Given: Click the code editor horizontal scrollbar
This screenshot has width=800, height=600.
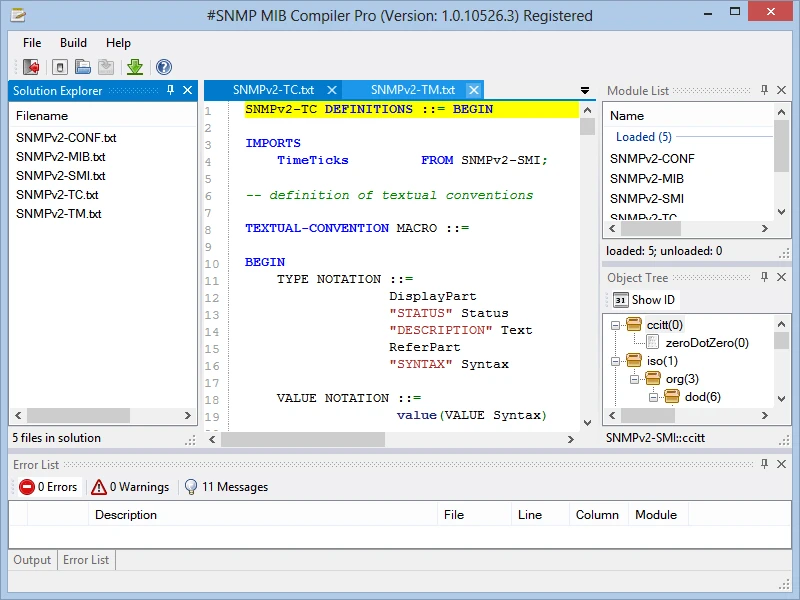Looking at the screenshot, I should coord(302,439).
